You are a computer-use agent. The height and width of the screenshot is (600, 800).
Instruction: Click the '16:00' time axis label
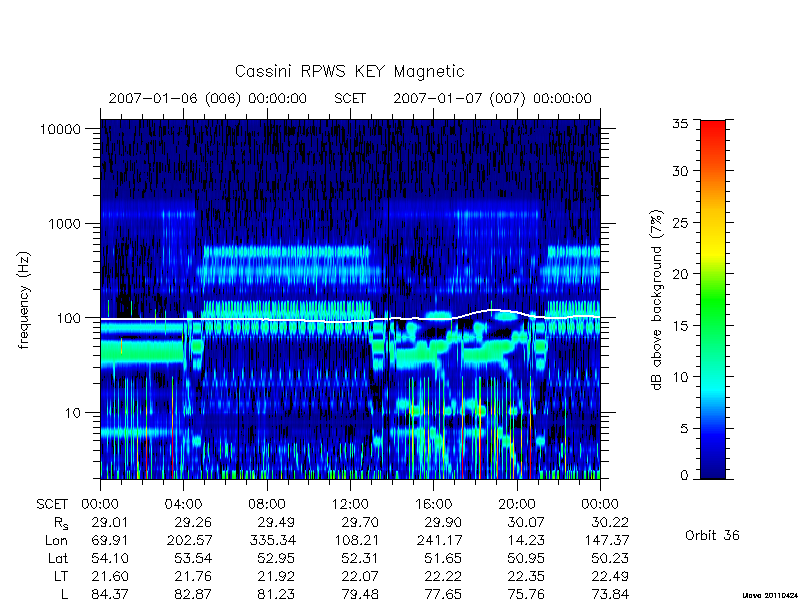tap(433, 505)
